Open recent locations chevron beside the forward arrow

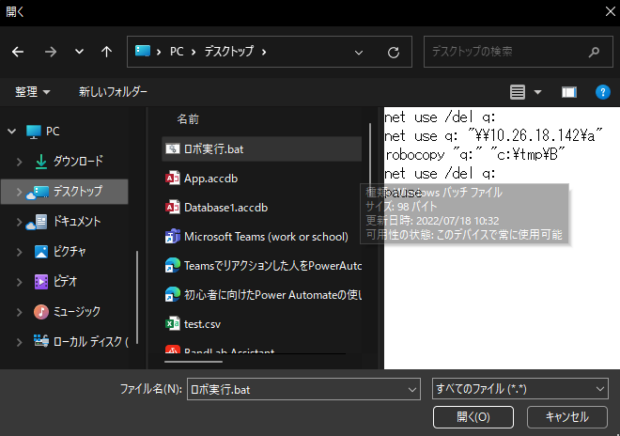pyautogui.click(x=79, y=51)
